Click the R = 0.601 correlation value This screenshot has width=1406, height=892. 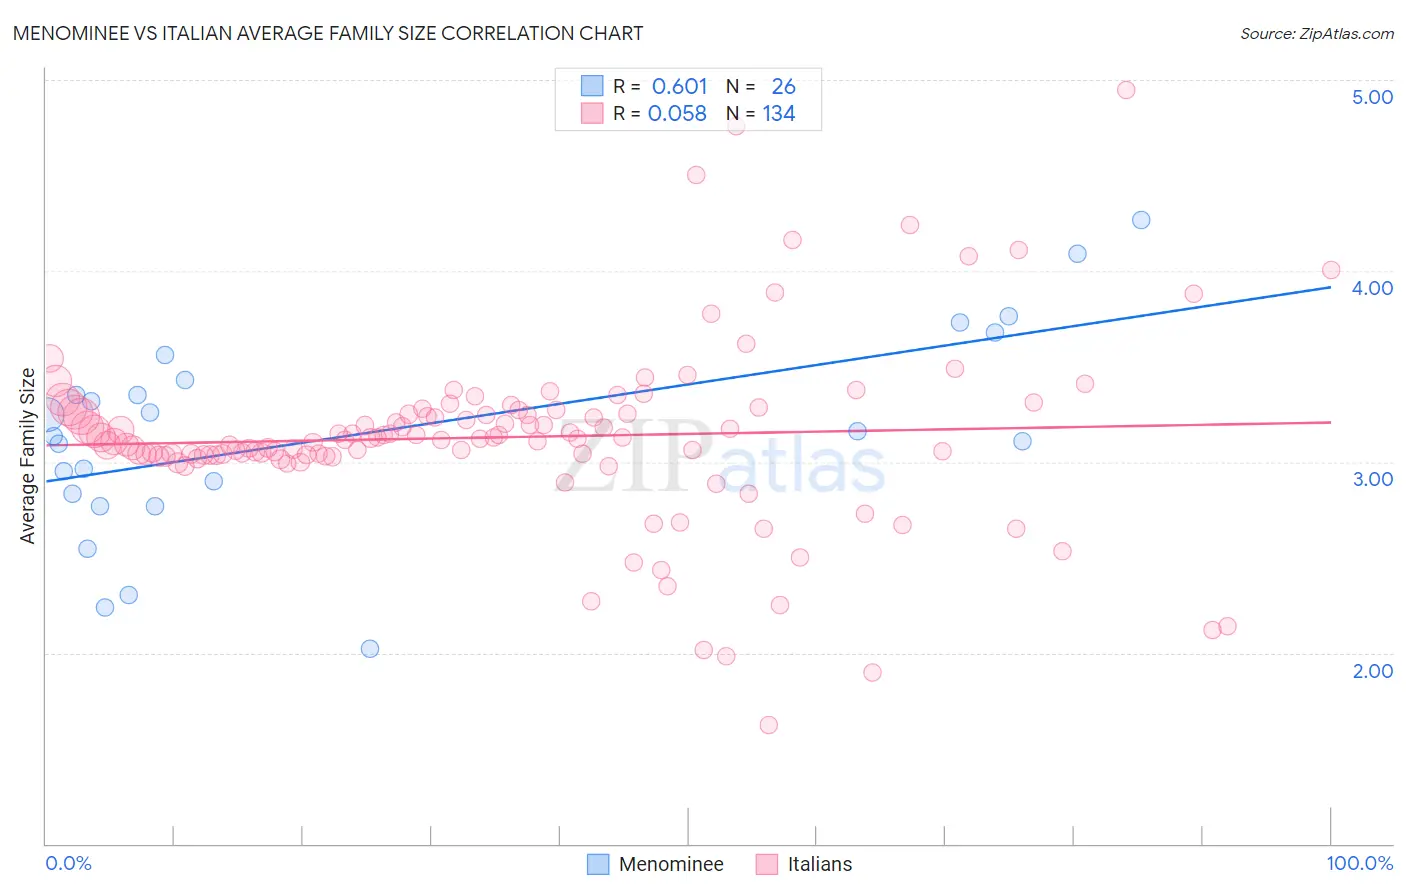point(660,86)
